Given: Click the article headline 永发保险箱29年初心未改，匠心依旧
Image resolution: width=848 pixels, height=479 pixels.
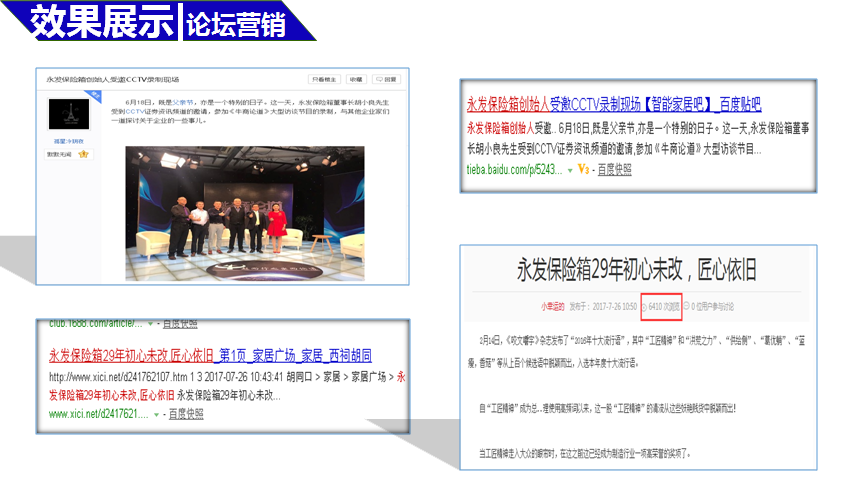Looking at the screenshot, I should 637,270.
